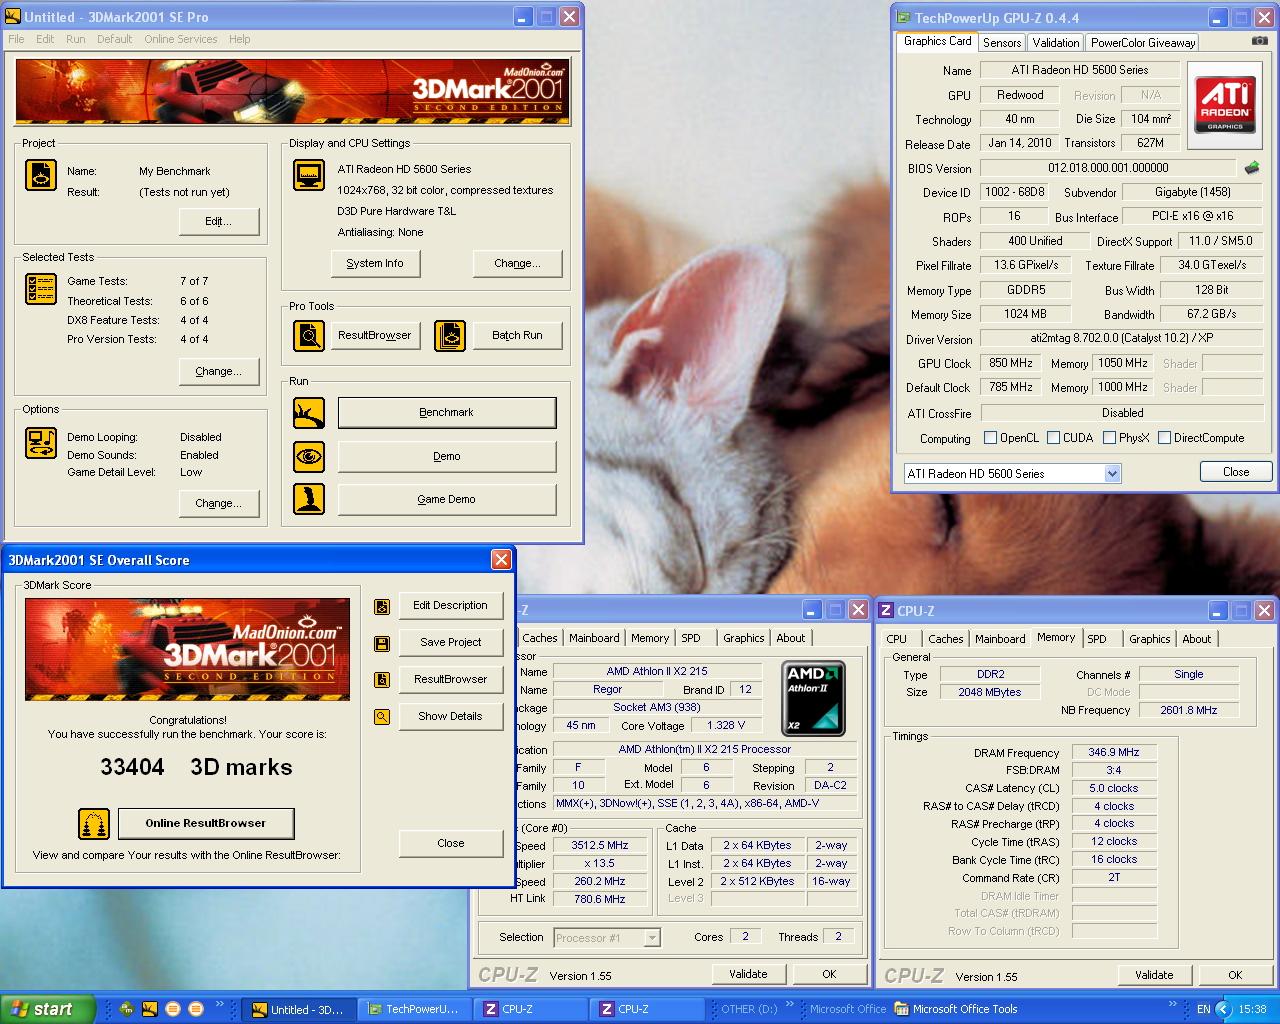This screenshot has height=1024, width=1280.
Task: Click the DRAM Frequency value 346.9 MHz
Action: (x=1114, y=752)
